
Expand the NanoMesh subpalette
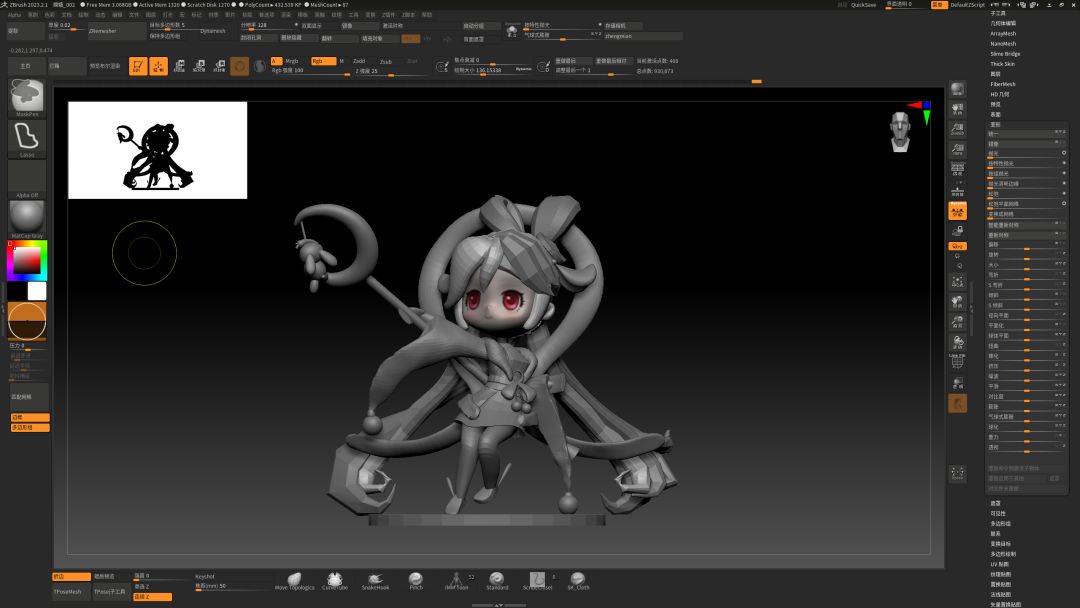(x=1003, y=43)
